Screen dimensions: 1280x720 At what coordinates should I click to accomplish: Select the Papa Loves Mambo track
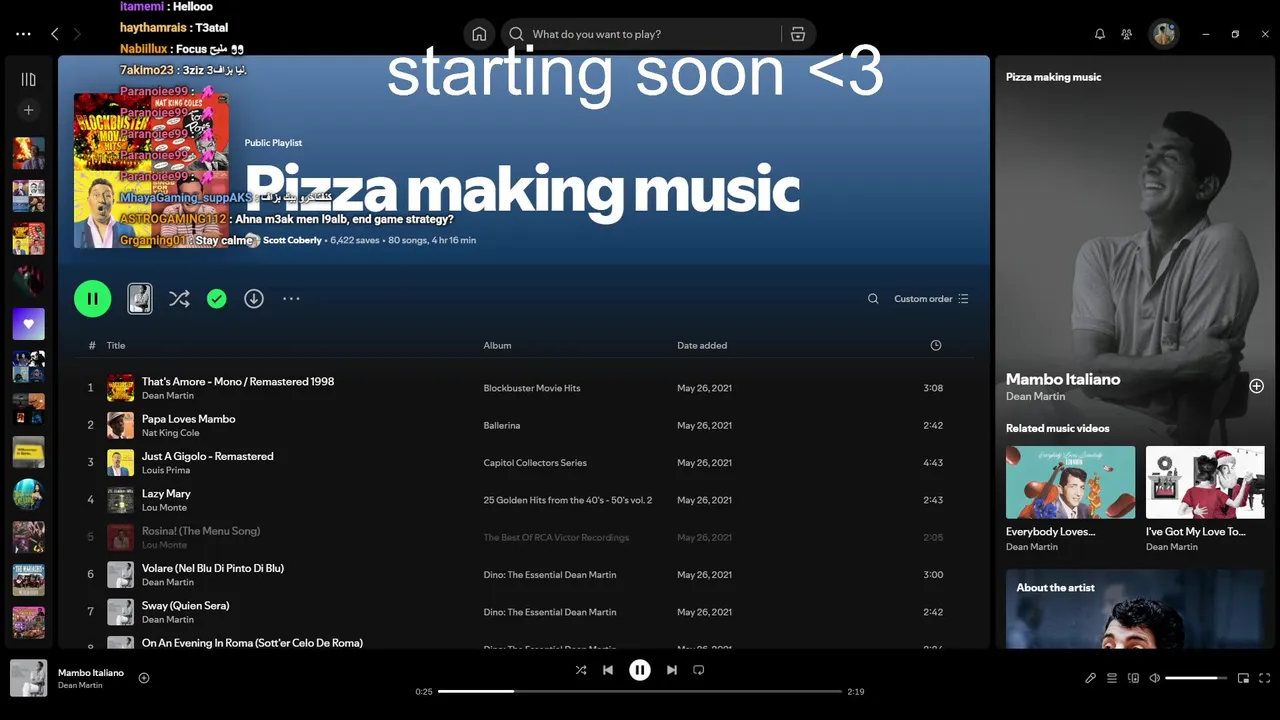coord(189,418)
